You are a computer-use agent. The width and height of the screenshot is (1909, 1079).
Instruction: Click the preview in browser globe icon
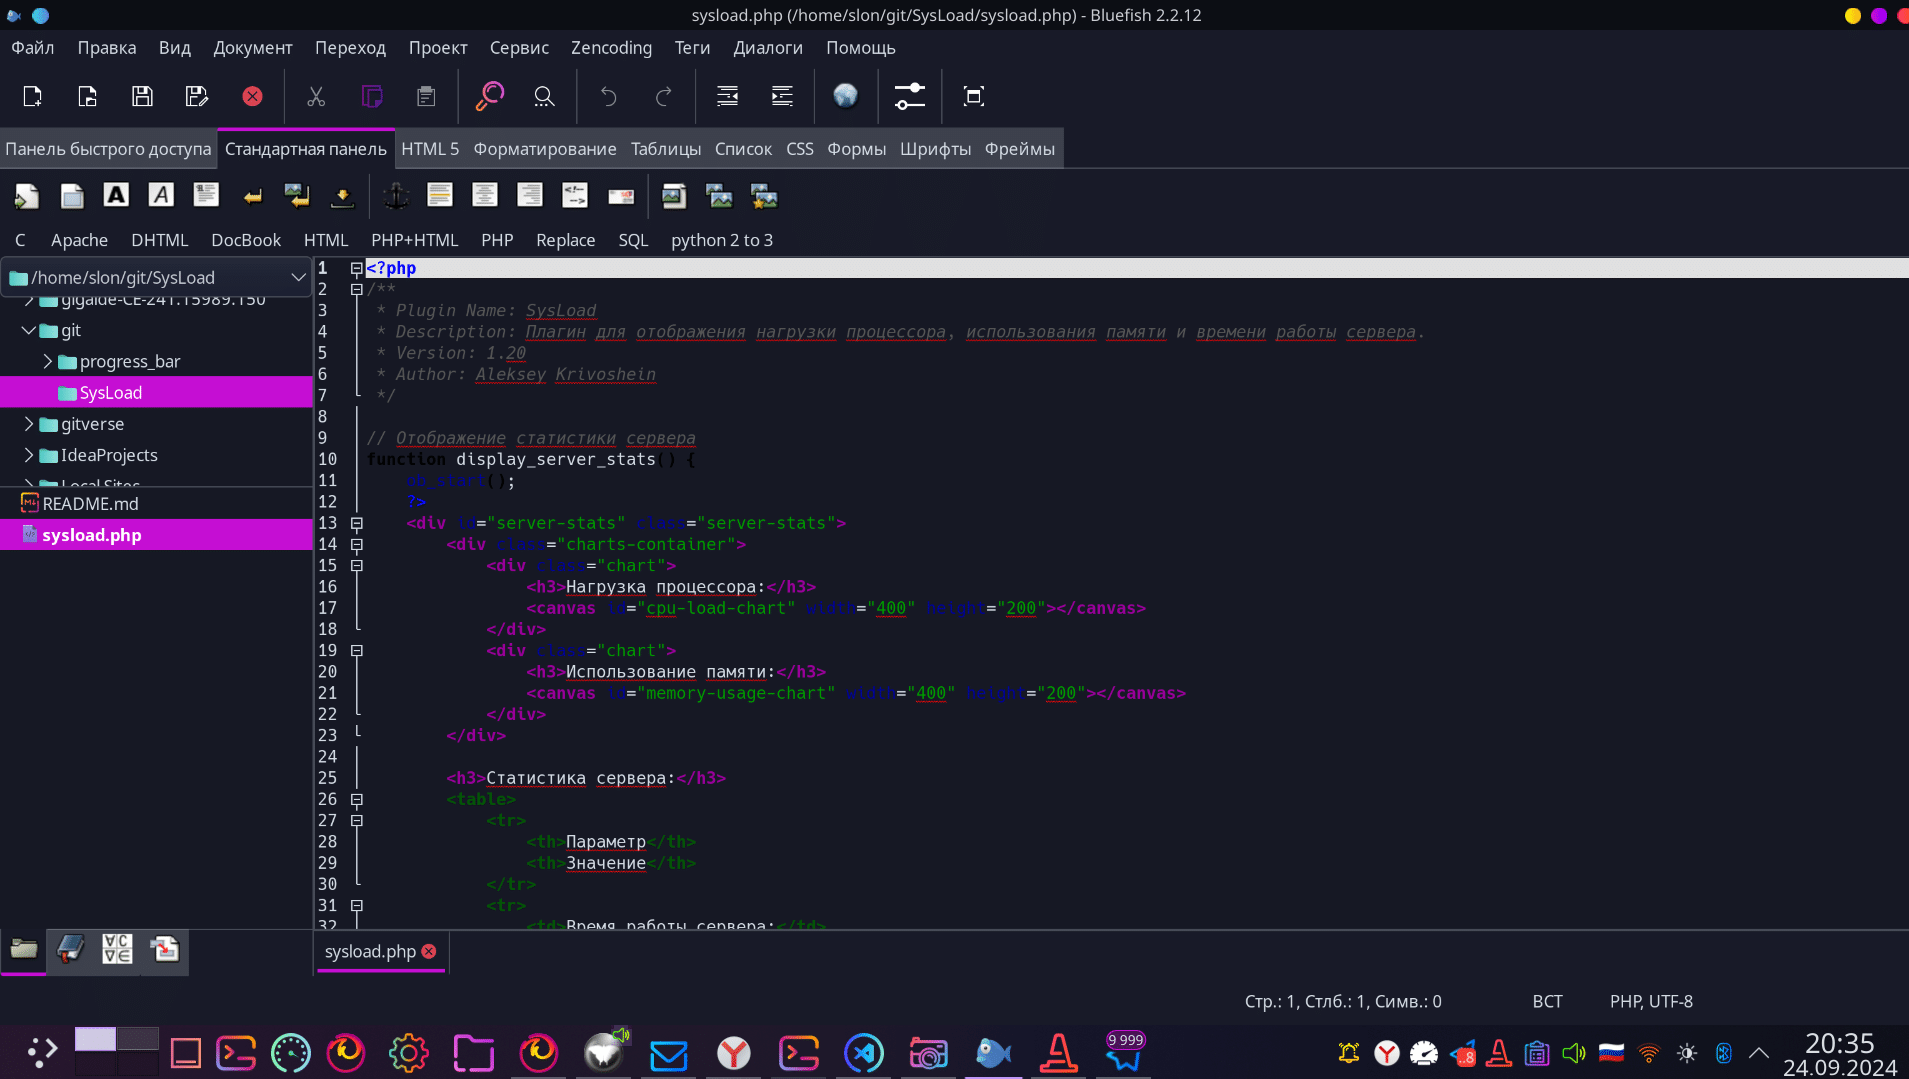click(846, 96)
